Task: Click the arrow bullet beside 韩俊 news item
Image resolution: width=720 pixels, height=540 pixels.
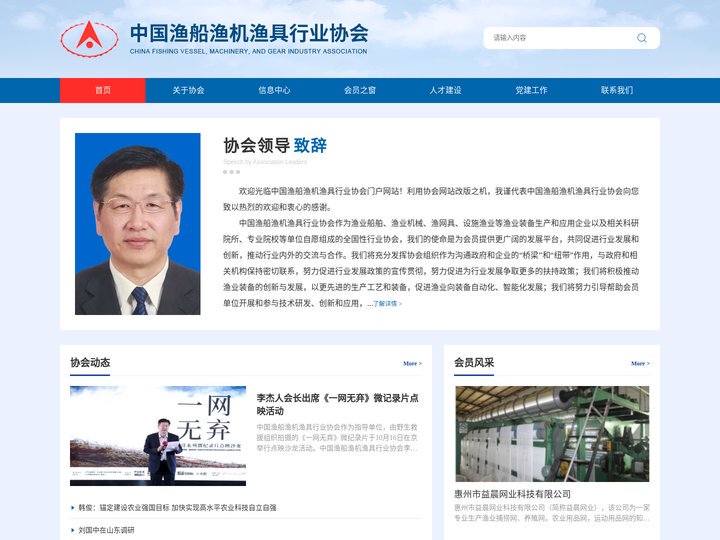Action: point(73,508)
